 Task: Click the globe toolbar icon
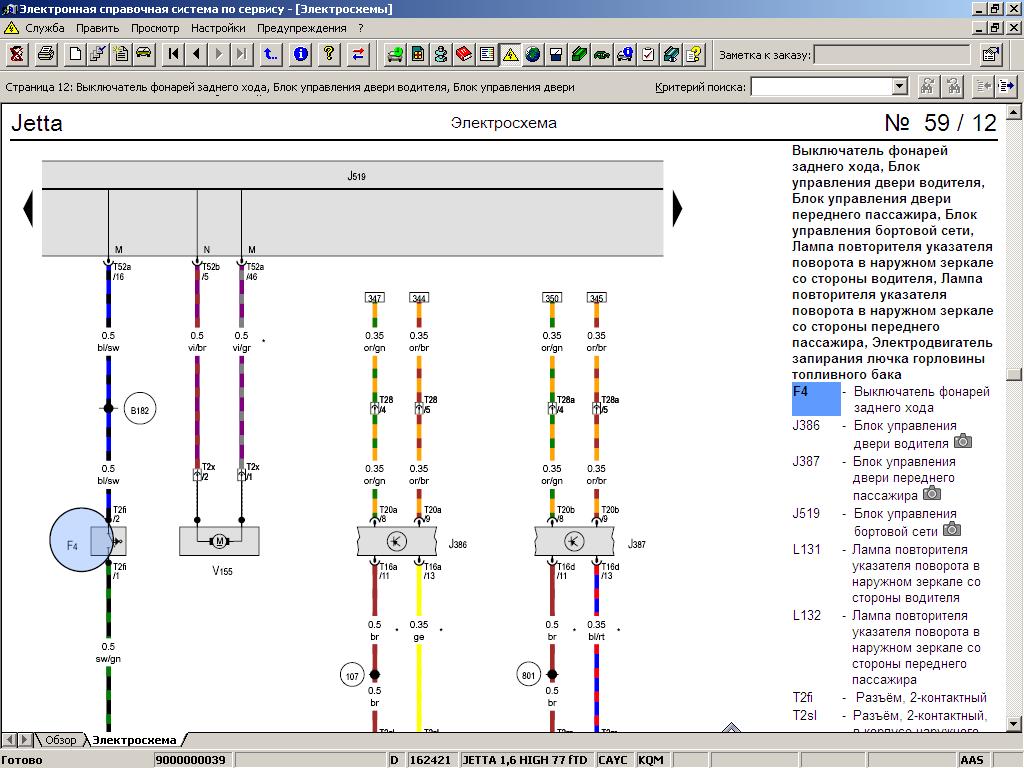[x=533, y=54]
